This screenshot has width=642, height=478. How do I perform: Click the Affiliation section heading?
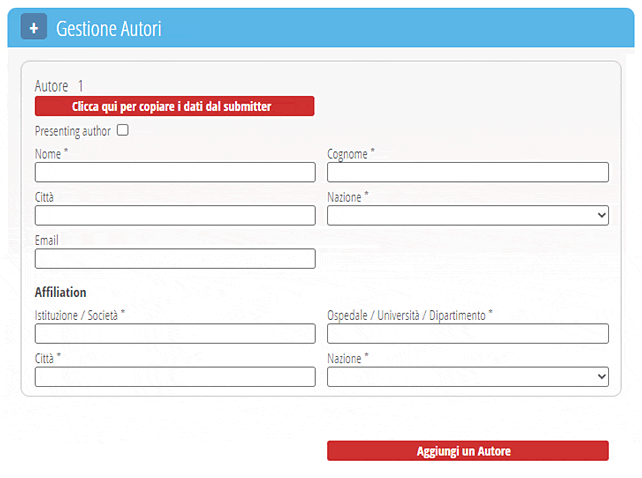60,293
